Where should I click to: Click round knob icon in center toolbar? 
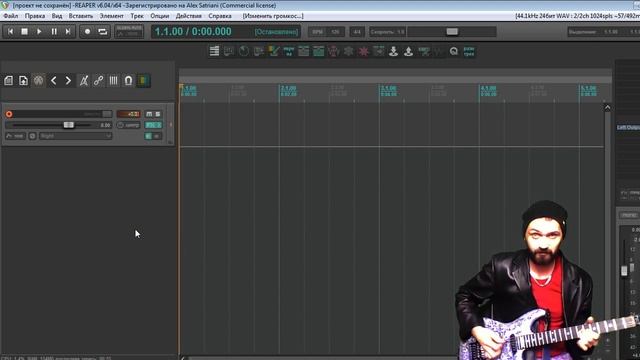pos(244,51)
